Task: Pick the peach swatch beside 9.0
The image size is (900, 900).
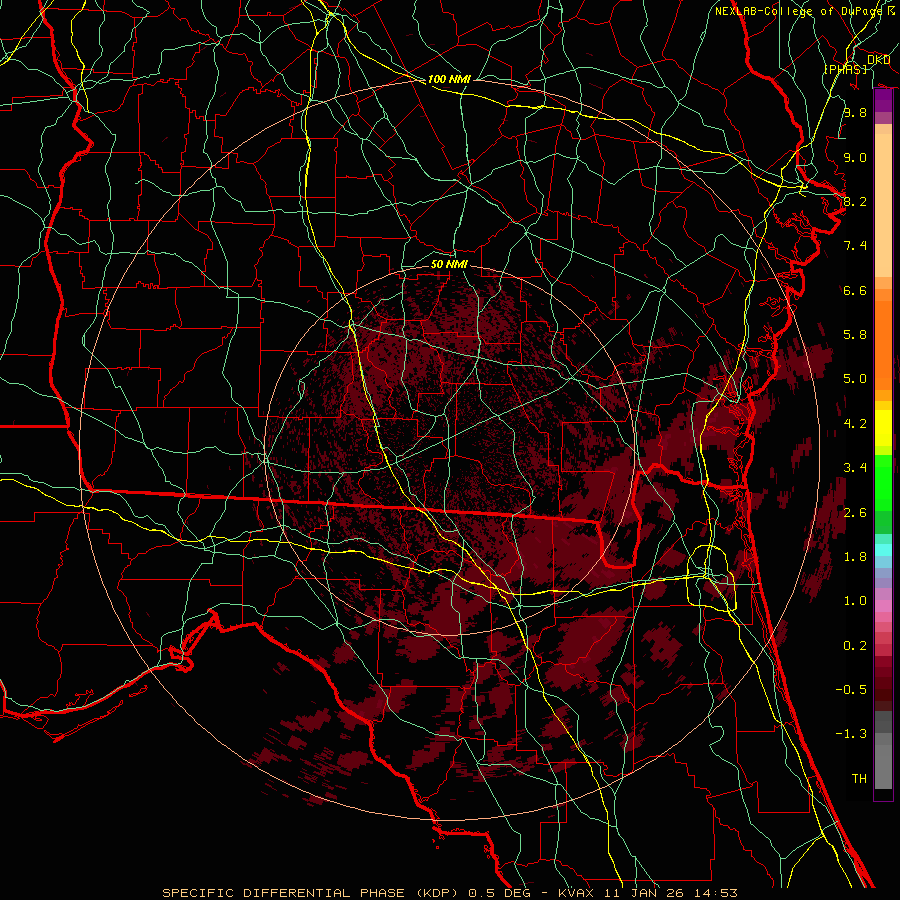Action: coord(883,157)
